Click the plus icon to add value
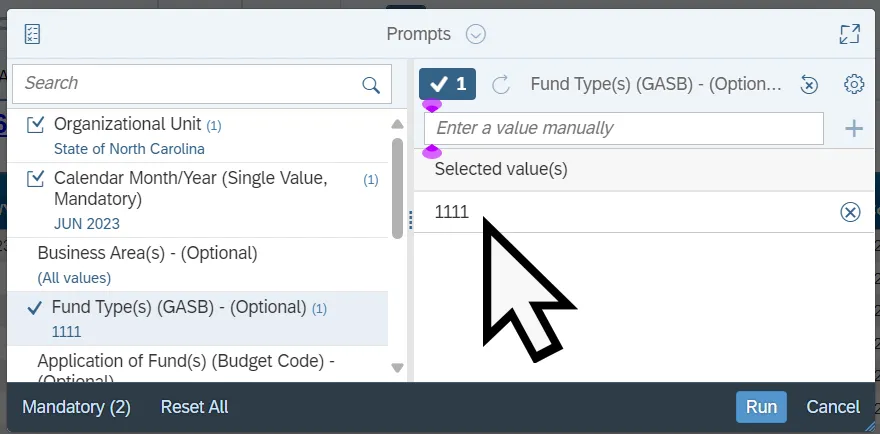 pos(854,128)
